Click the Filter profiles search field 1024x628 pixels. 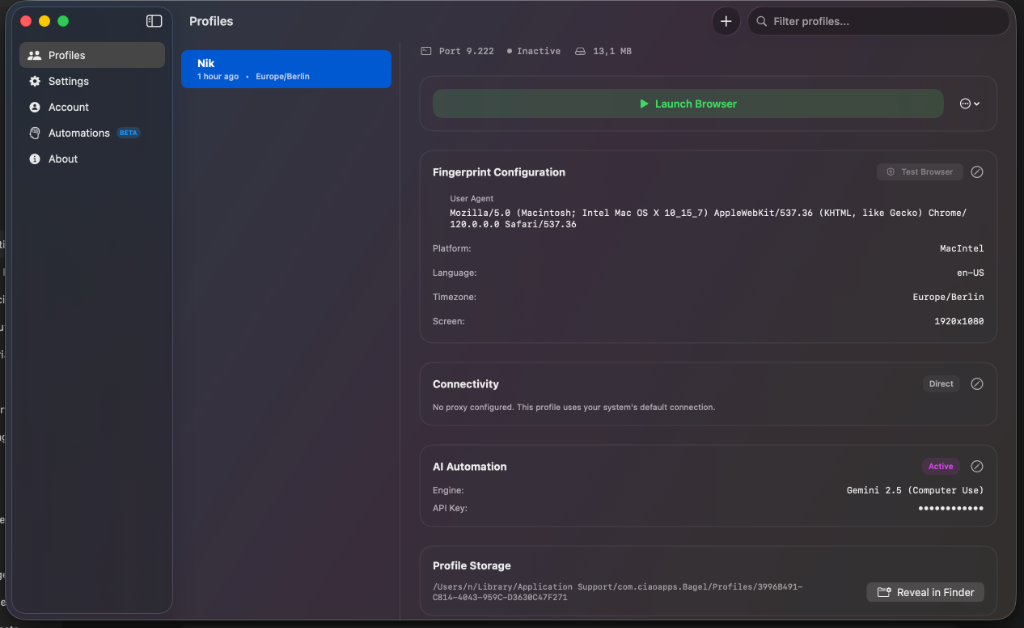click(x=878, y=20)
